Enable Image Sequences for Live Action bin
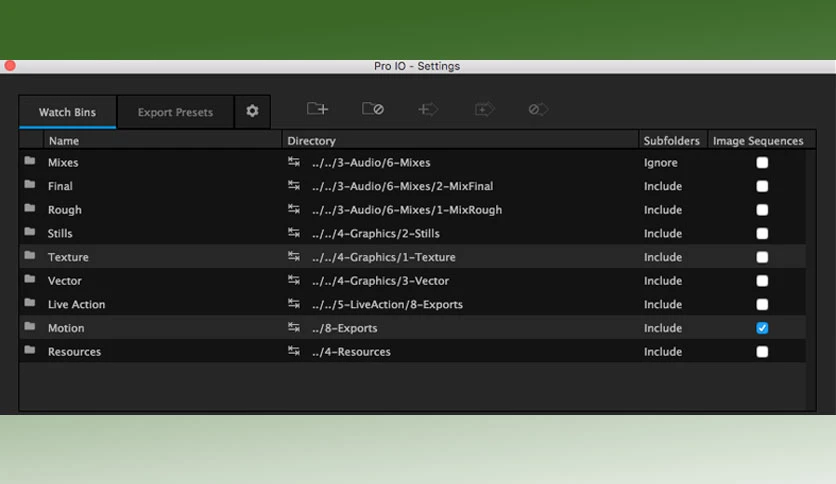The height and width of the screenshot is (484, 836). coord(762,304)
